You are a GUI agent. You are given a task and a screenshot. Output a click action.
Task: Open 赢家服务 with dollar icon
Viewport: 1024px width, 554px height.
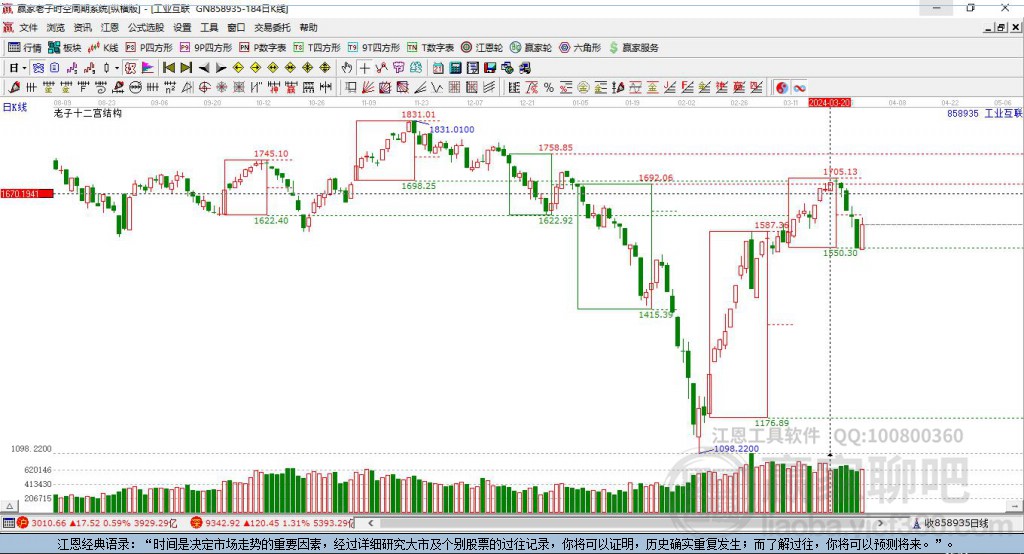click(x=633, y=48)
